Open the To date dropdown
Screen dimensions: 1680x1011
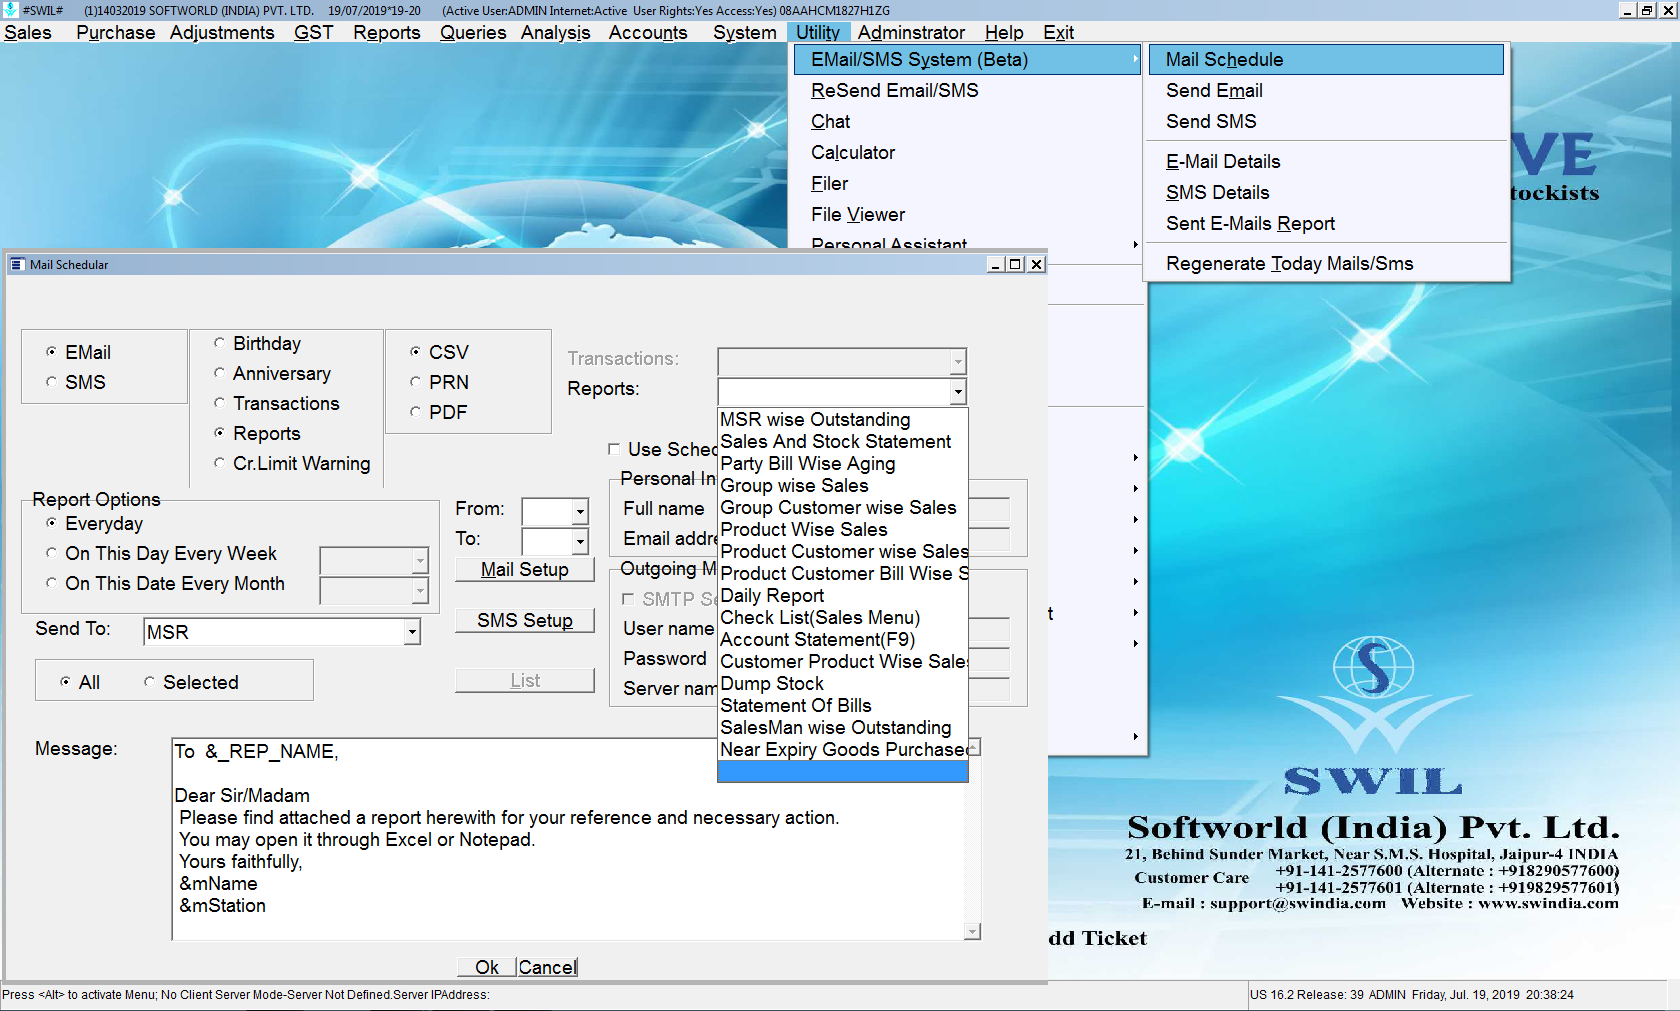(x=580, y=542)
